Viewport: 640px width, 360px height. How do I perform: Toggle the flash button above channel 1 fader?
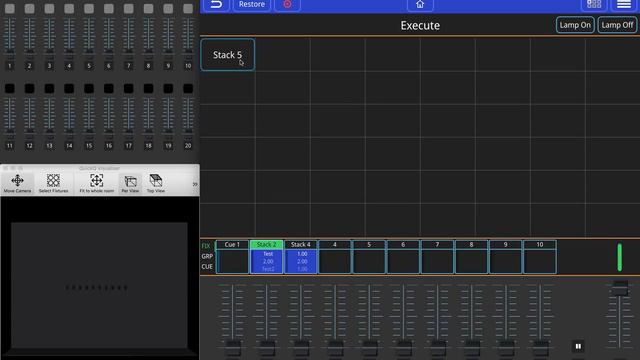coord(10,9)
